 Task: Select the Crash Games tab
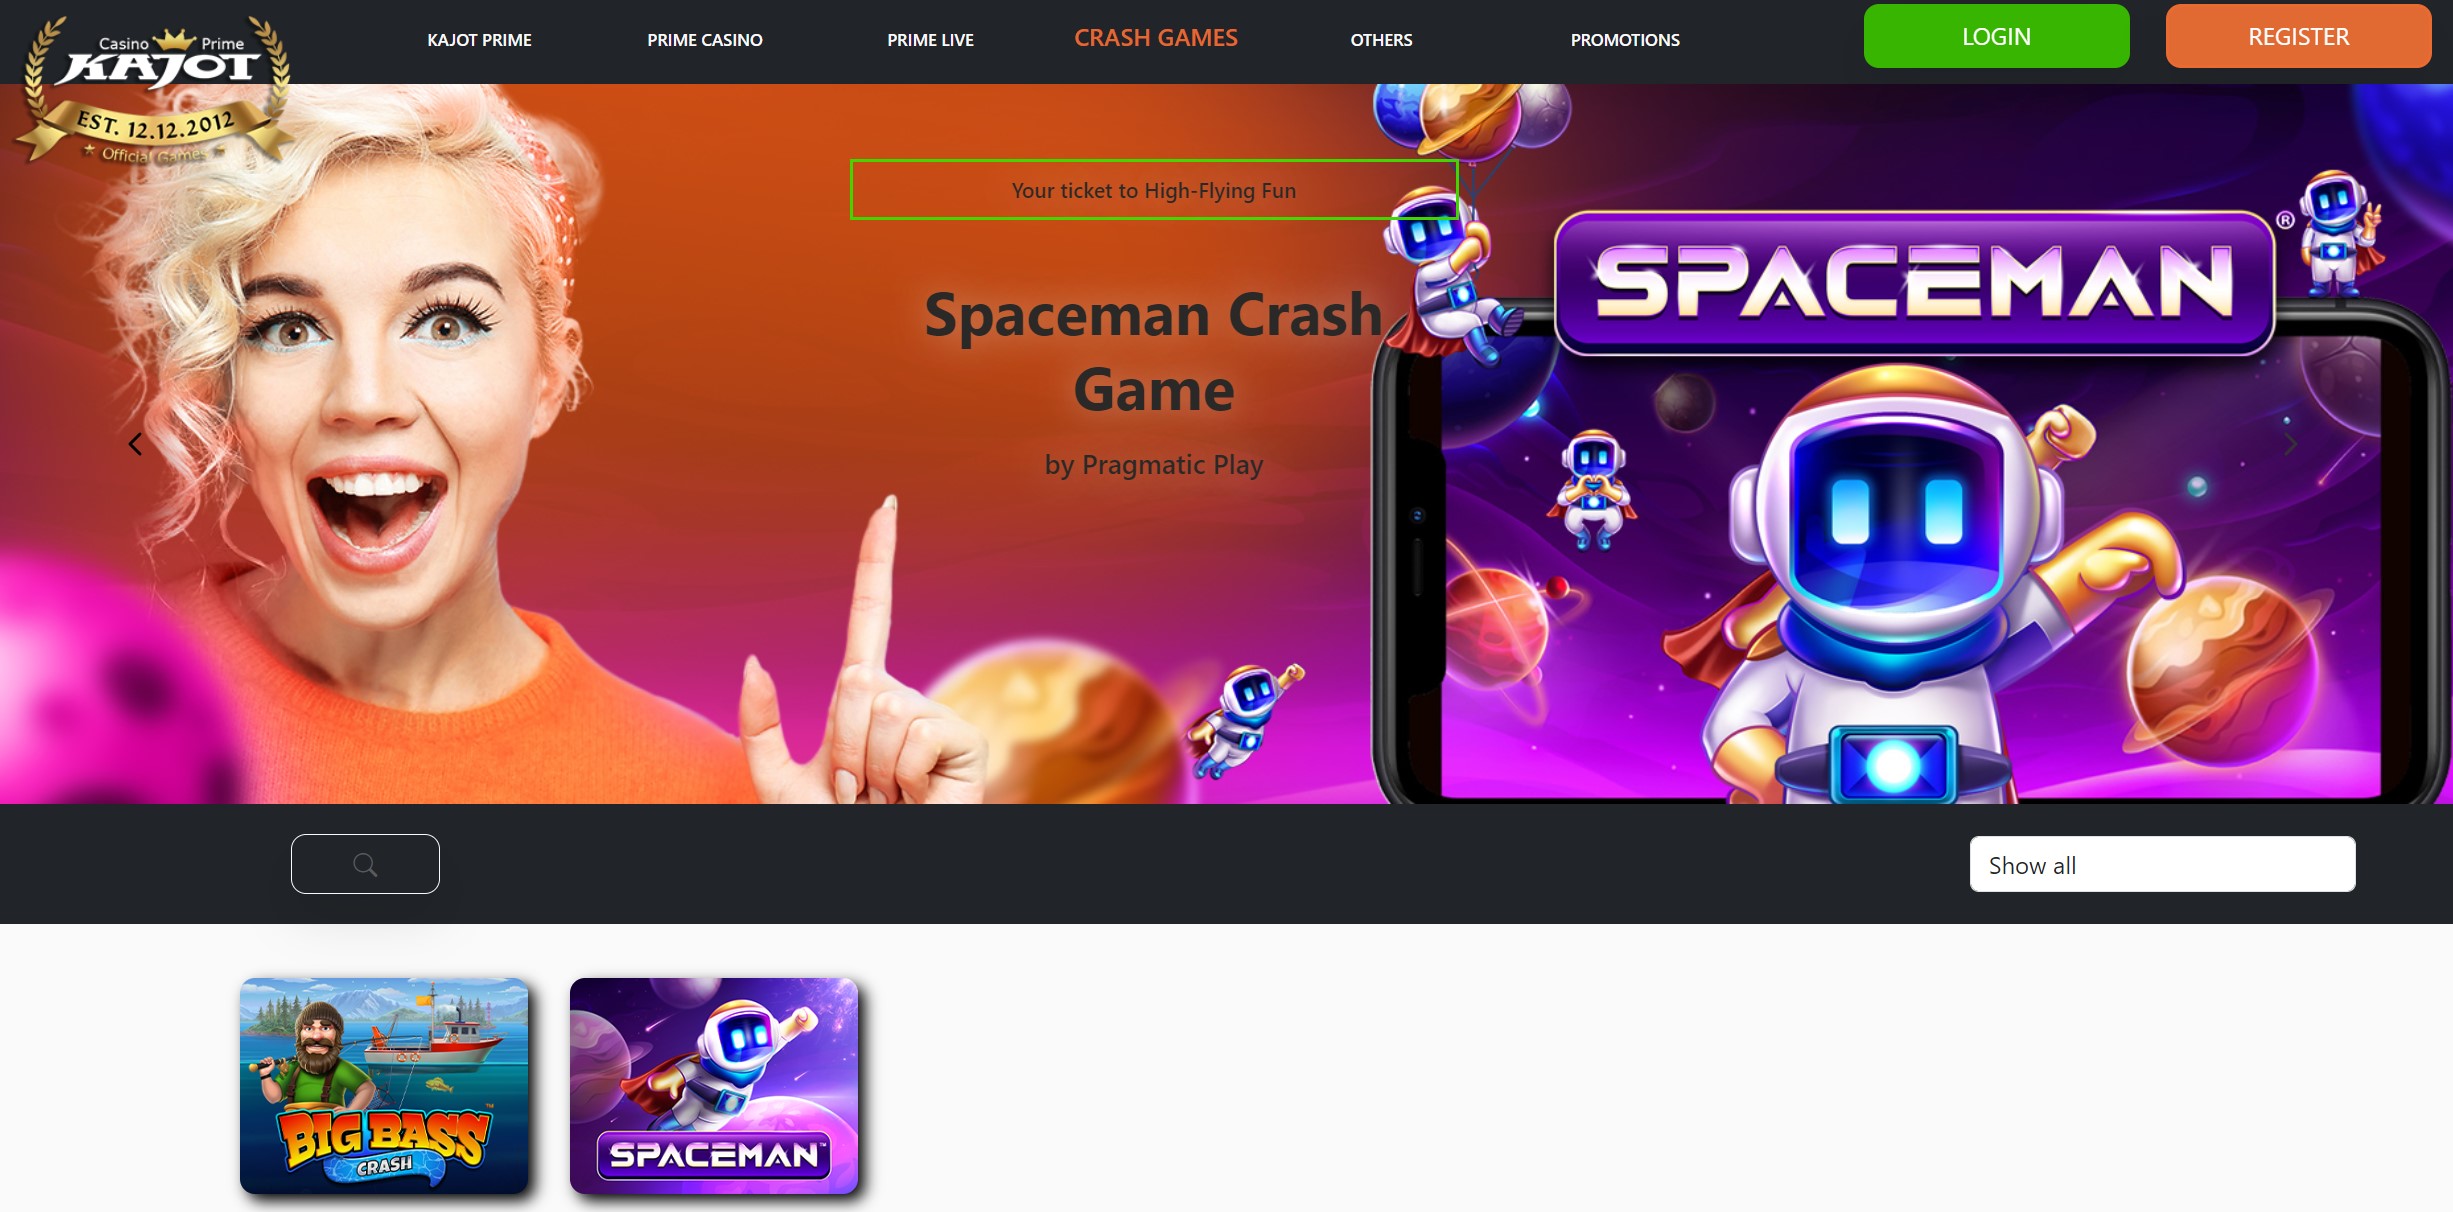(1156, 38)
